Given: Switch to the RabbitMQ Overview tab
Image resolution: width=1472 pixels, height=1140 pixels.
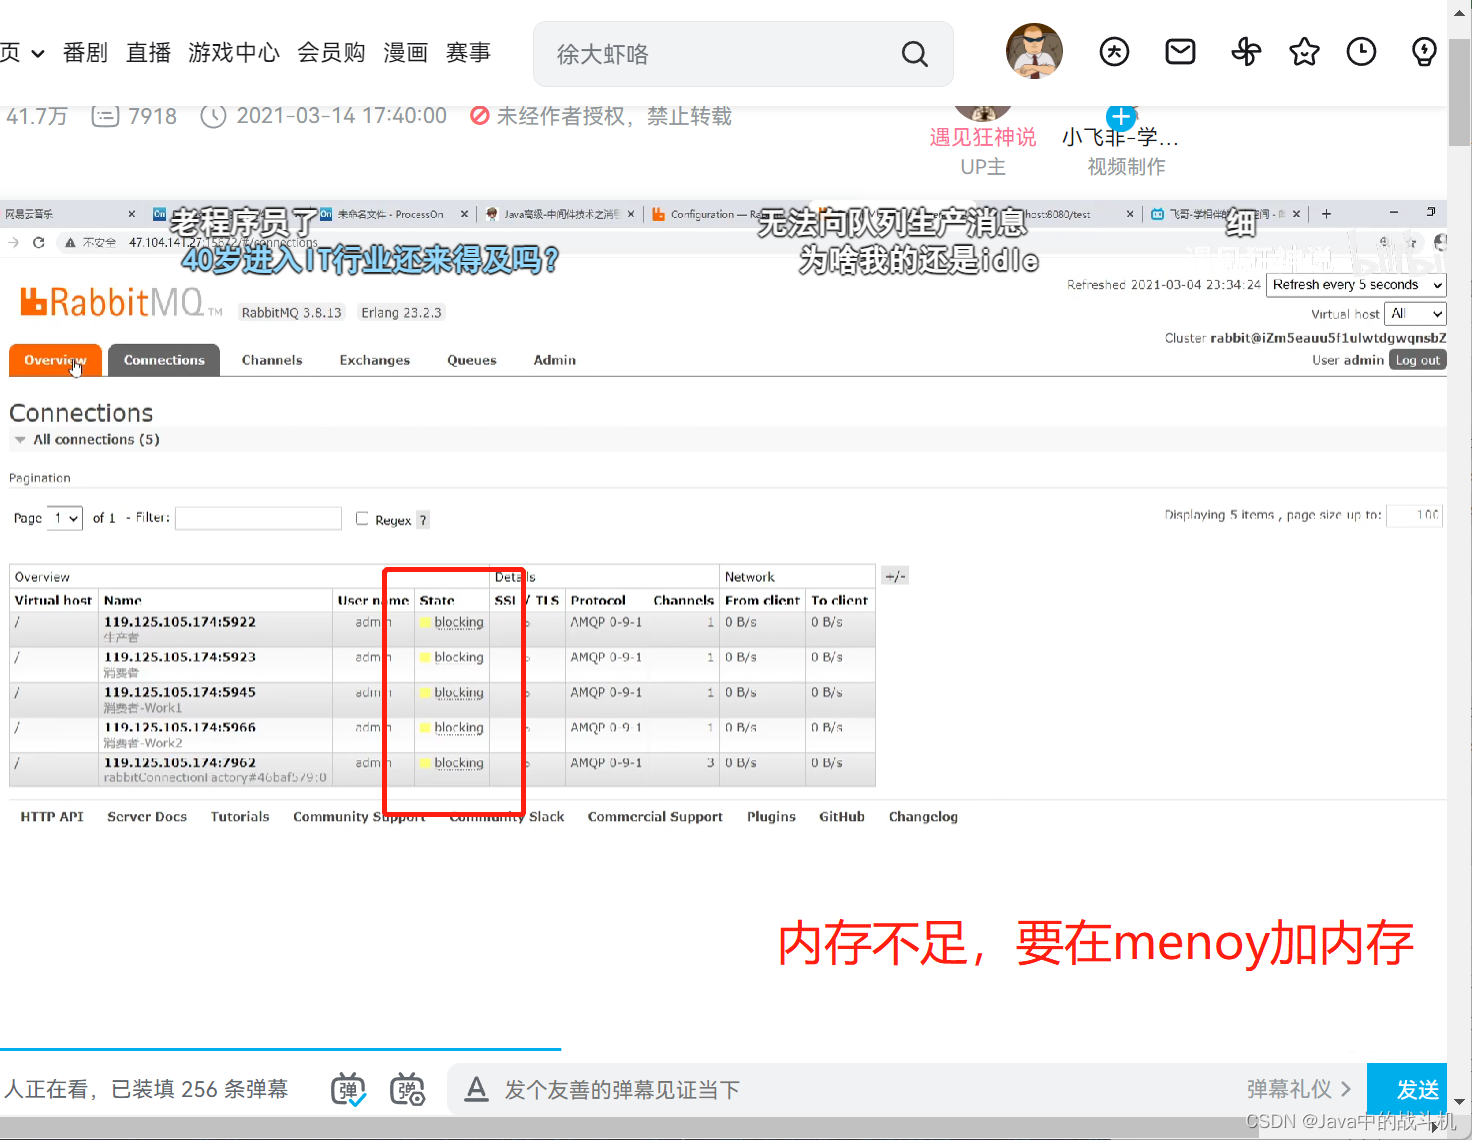Looking at the screenshot, I should click(55, 360).
